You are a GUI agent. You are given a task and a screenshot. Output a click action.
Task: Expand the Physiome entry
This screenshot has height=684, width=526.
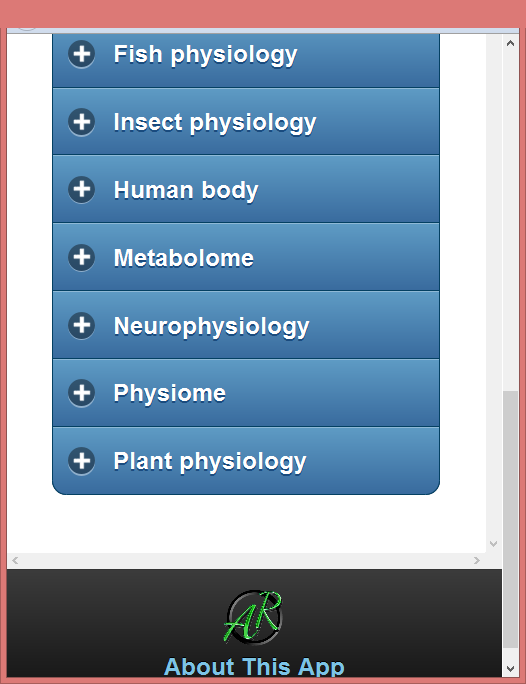[x=246, y=393]
